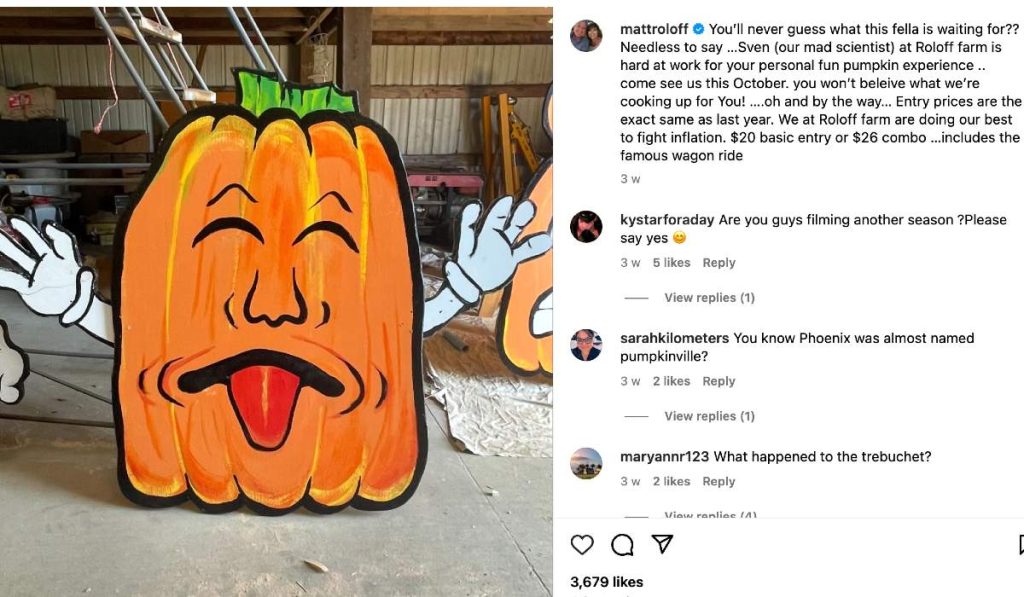Reply to sarahkilometers' pumpkinville comment
This screenshot has width=1024, height=597.
718,381
